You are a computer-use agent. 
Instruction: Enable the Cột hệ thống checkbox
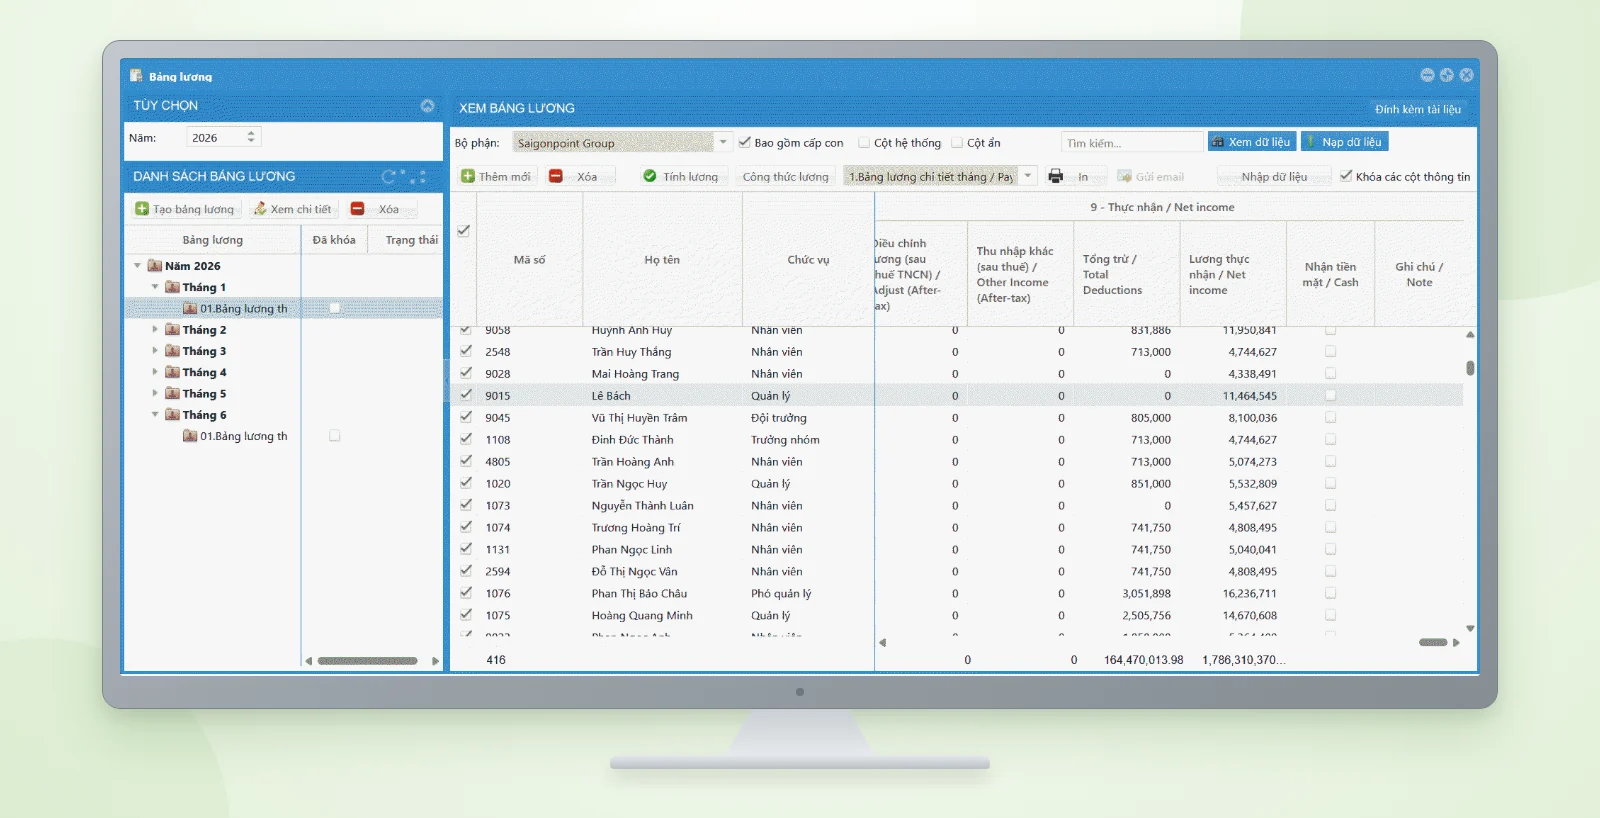[864, 142]
